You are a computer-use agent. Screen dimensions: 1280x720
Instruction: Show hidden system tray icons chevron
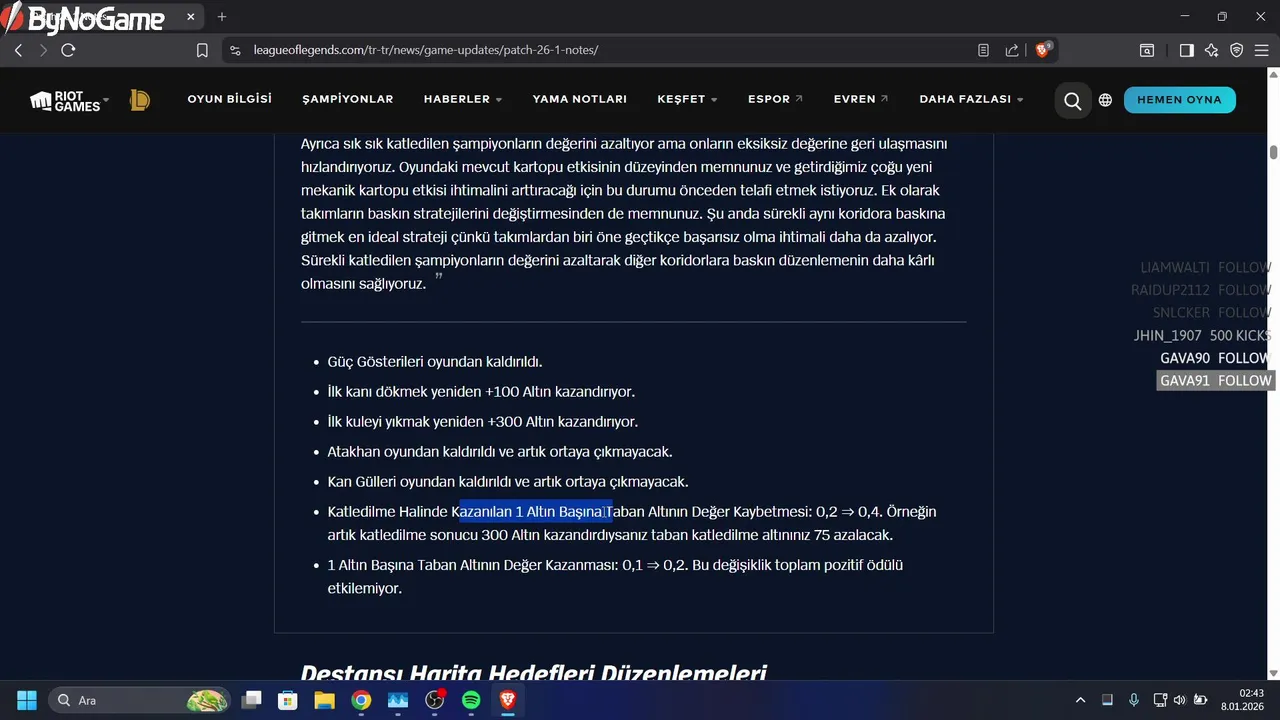point(1080,700)
